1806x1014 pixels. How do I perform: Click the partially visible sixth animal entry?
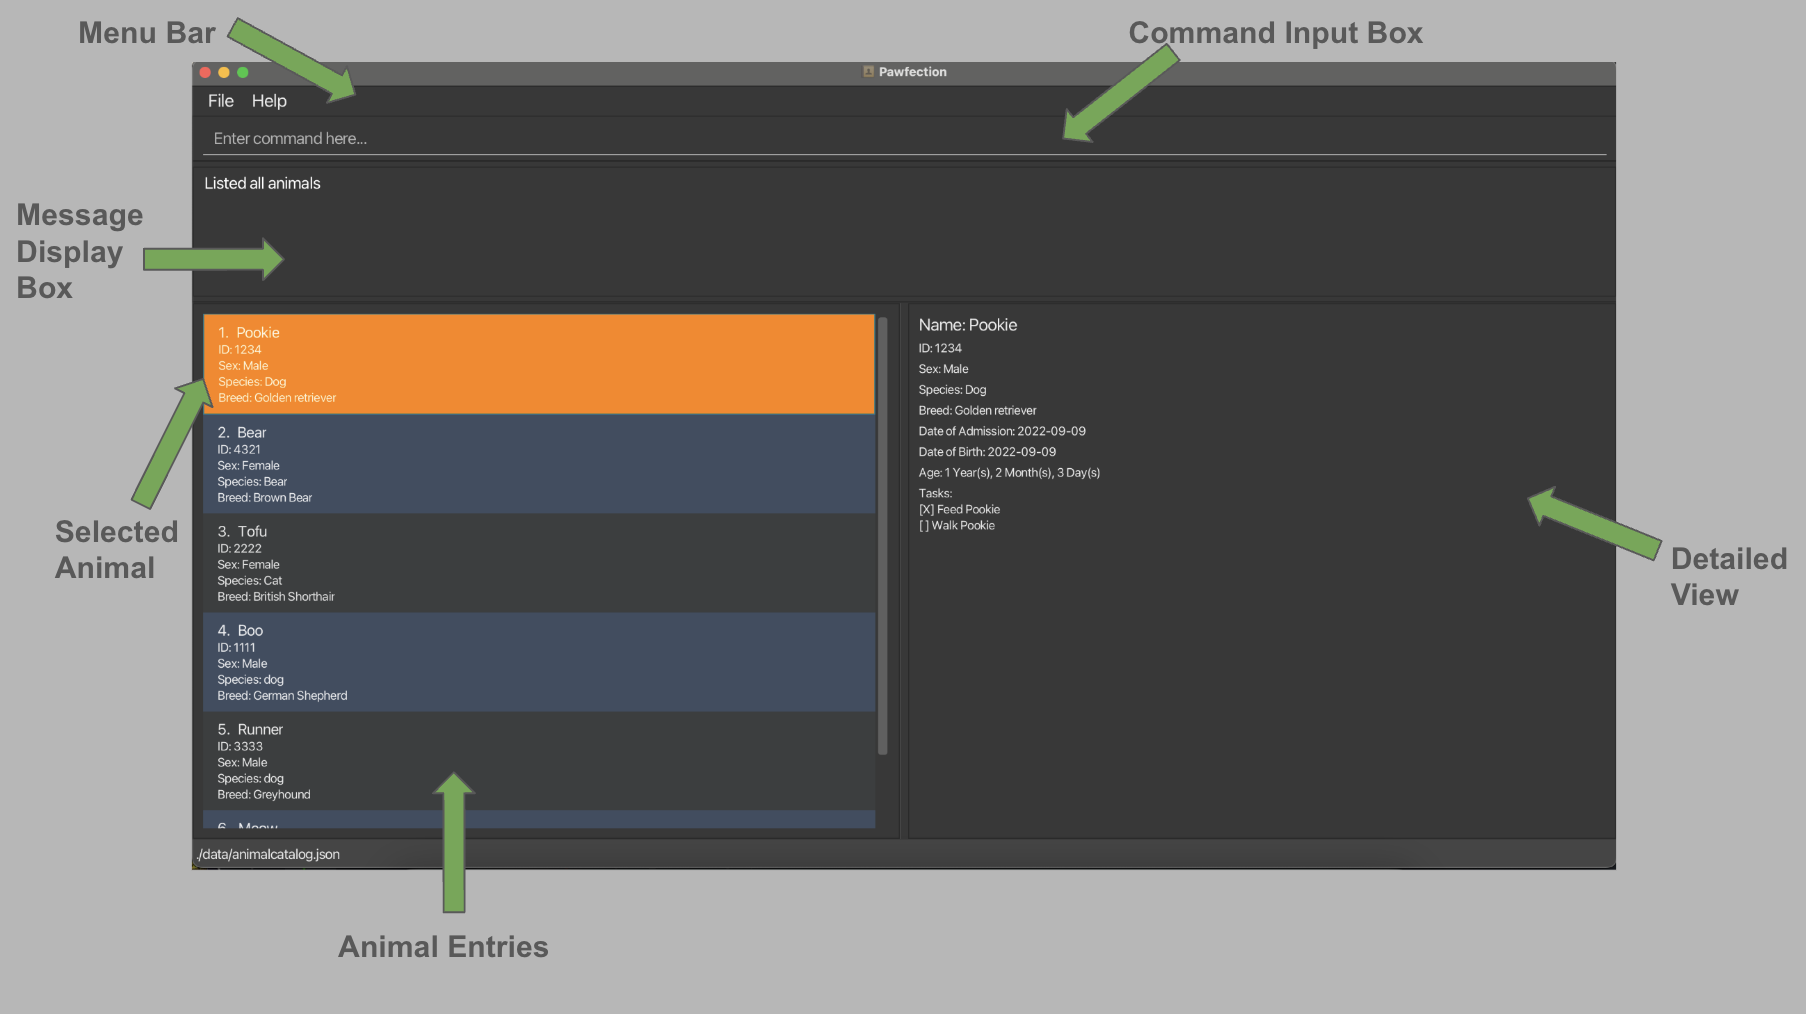click(x=538, y=821)
